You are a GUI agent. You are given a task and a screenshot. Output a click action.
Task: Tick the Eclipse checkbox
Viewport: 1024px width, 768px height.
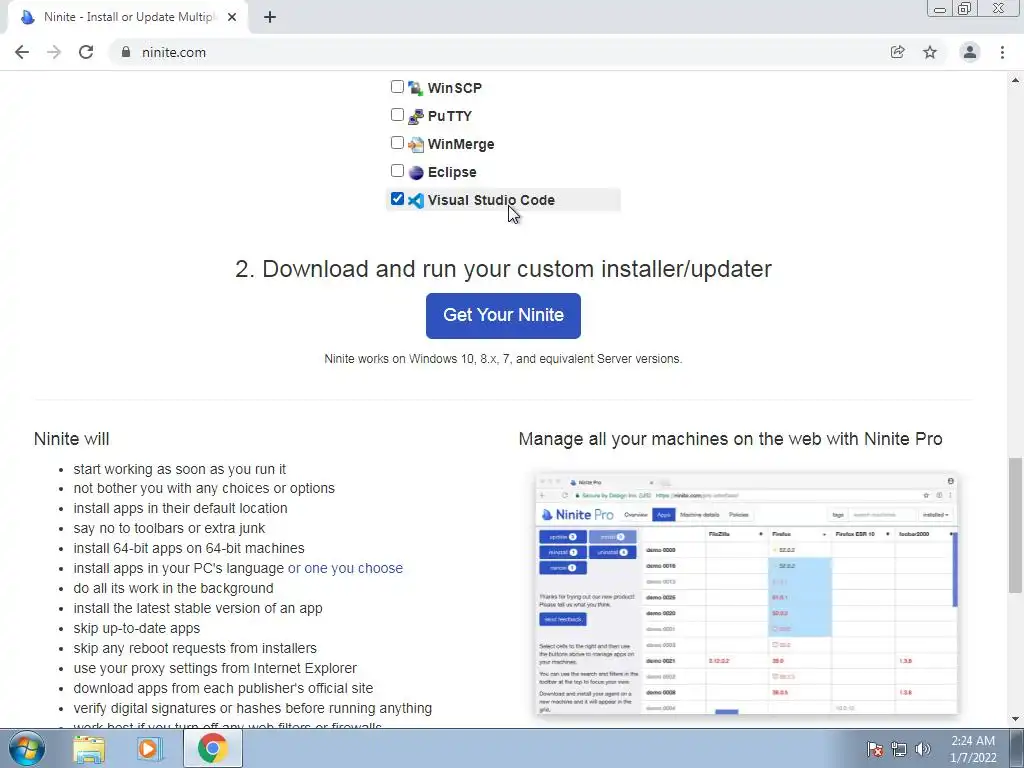click(x=397, y=170)
